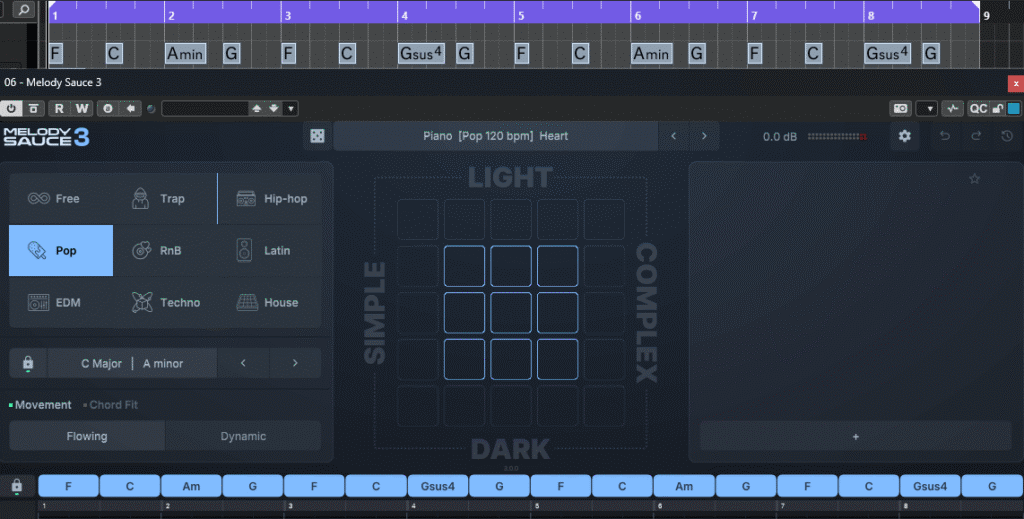Open the C Major / A minor key selector
Viewport: 1024px width, 519px height.
[132, 364]
